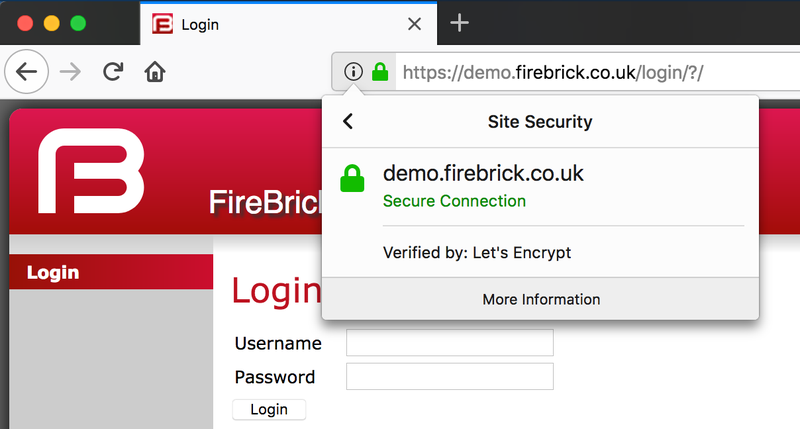Click the FireBrick logo on page header
The image size is (800, 429).
[91, 171]
